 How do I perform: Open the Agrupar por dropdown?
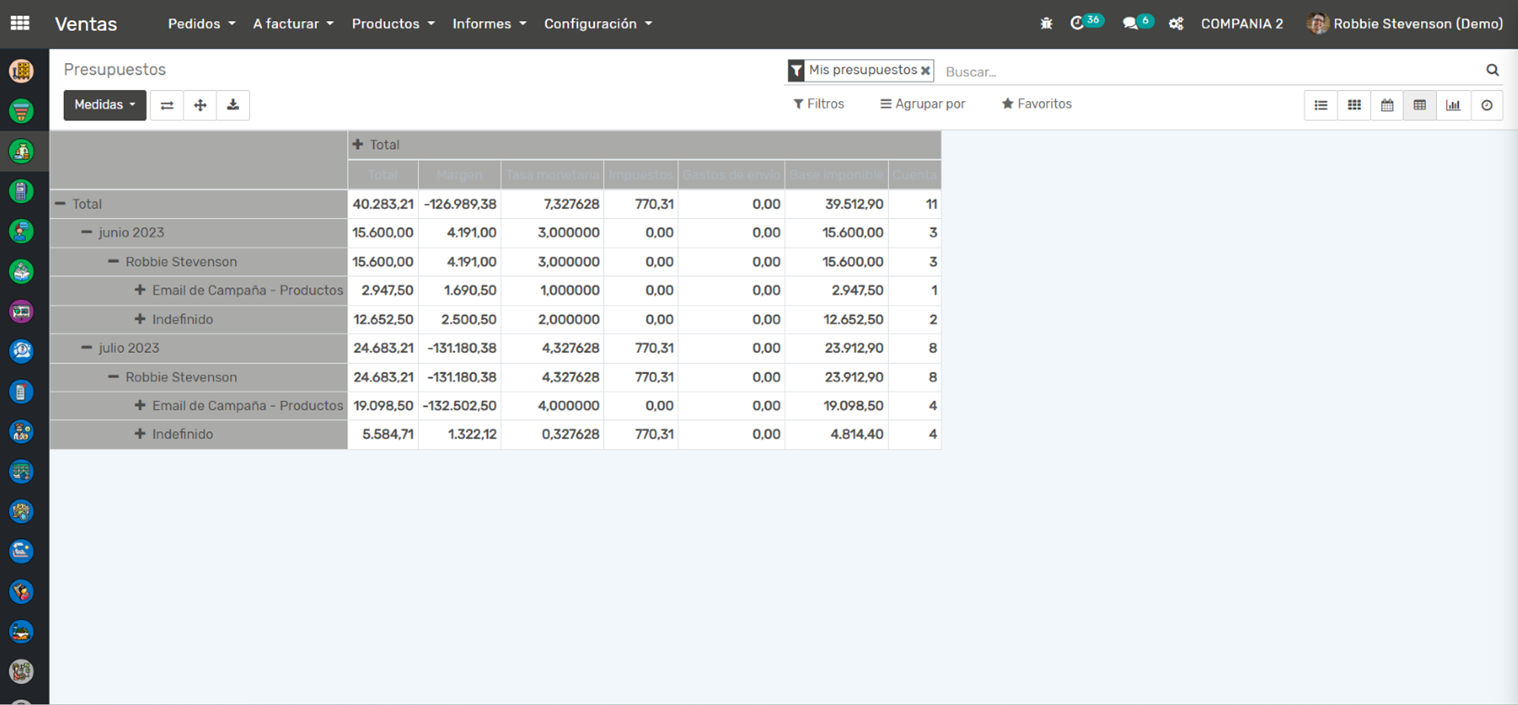[922, 104]
